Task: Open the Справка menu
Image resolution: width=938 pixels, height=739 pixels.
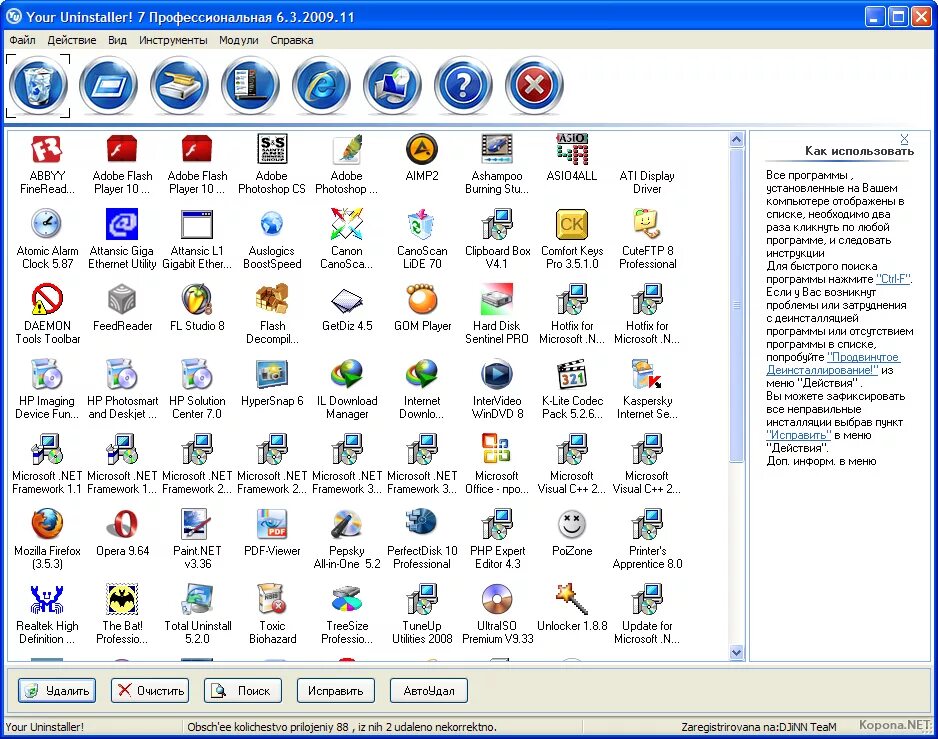Action: coord(291,40)
